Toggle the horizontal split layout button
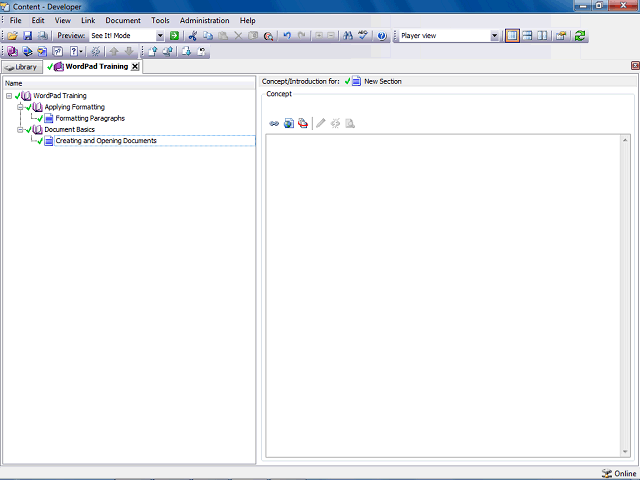Viewport: 640px width, 480px height. click(527, 36)
